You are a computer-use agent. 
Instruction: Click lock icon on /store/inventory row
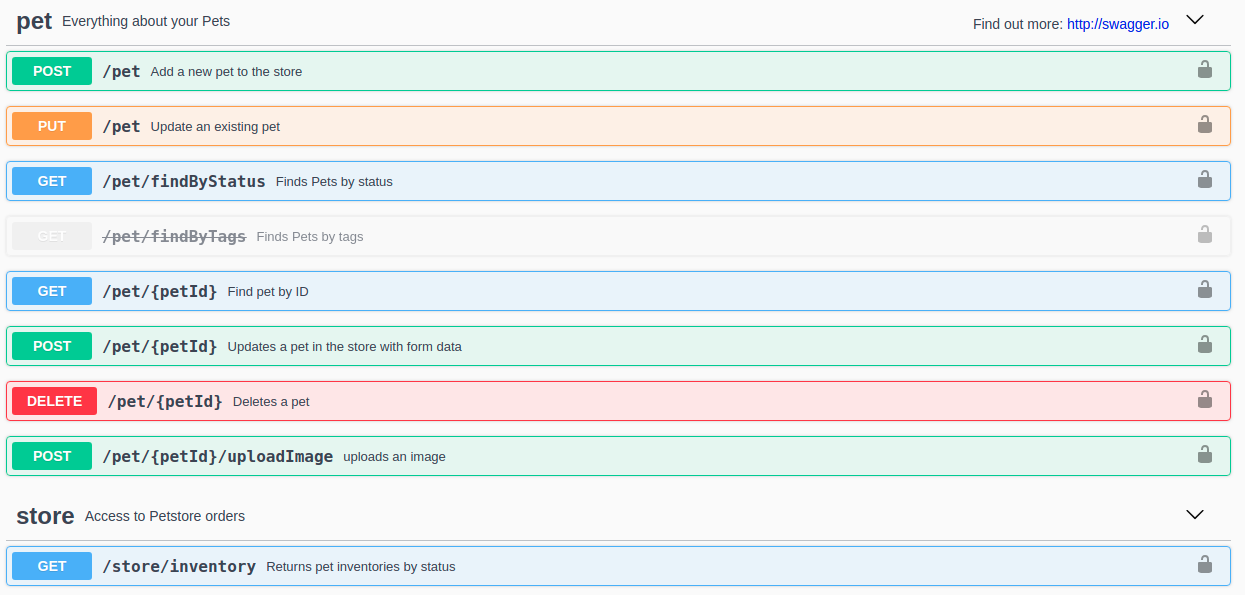pyautogui.click(x=1204, y=565)
